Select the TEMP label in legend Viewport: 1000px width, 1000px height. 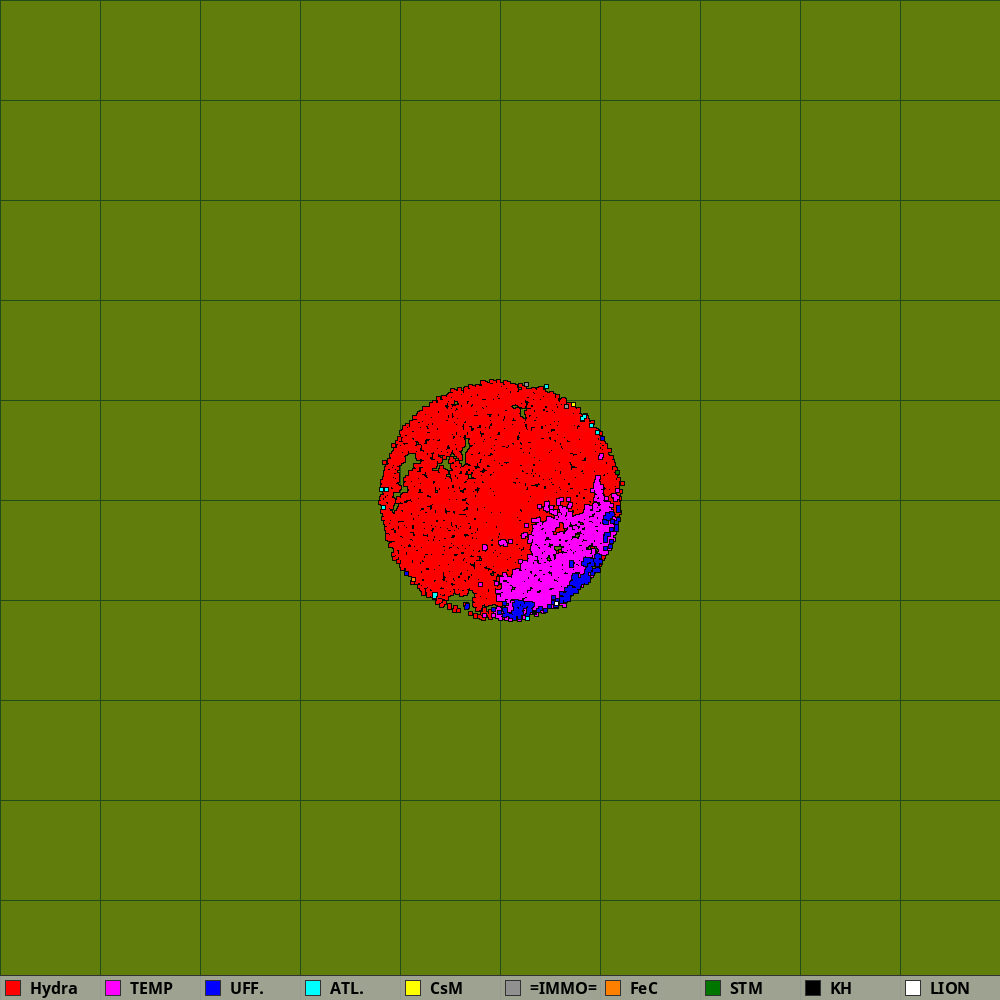pyautogui.click(x=151, y=989)
